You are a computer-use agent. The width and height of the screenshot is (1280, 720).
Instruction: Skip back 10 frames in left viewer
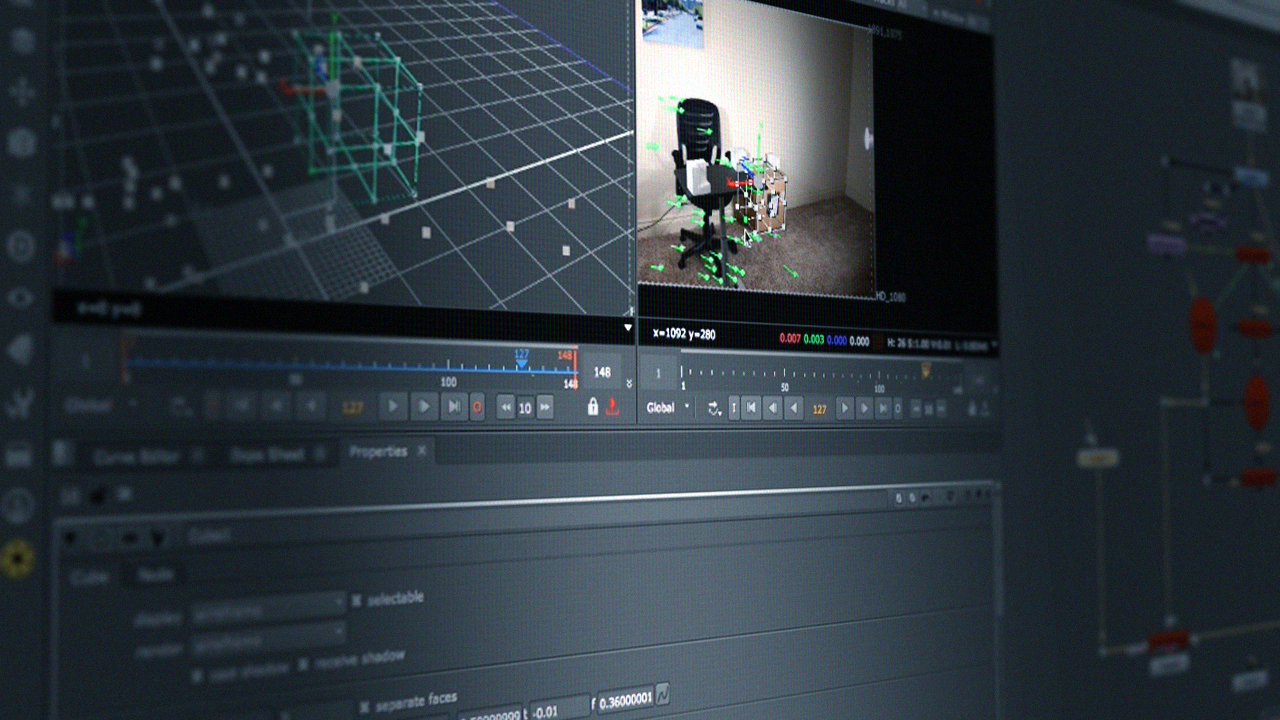pos(506,407)
